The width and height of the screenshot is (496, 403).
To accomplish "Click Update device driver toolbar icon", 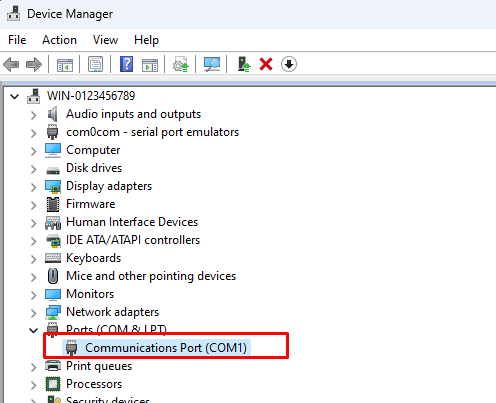I will 180,64.
